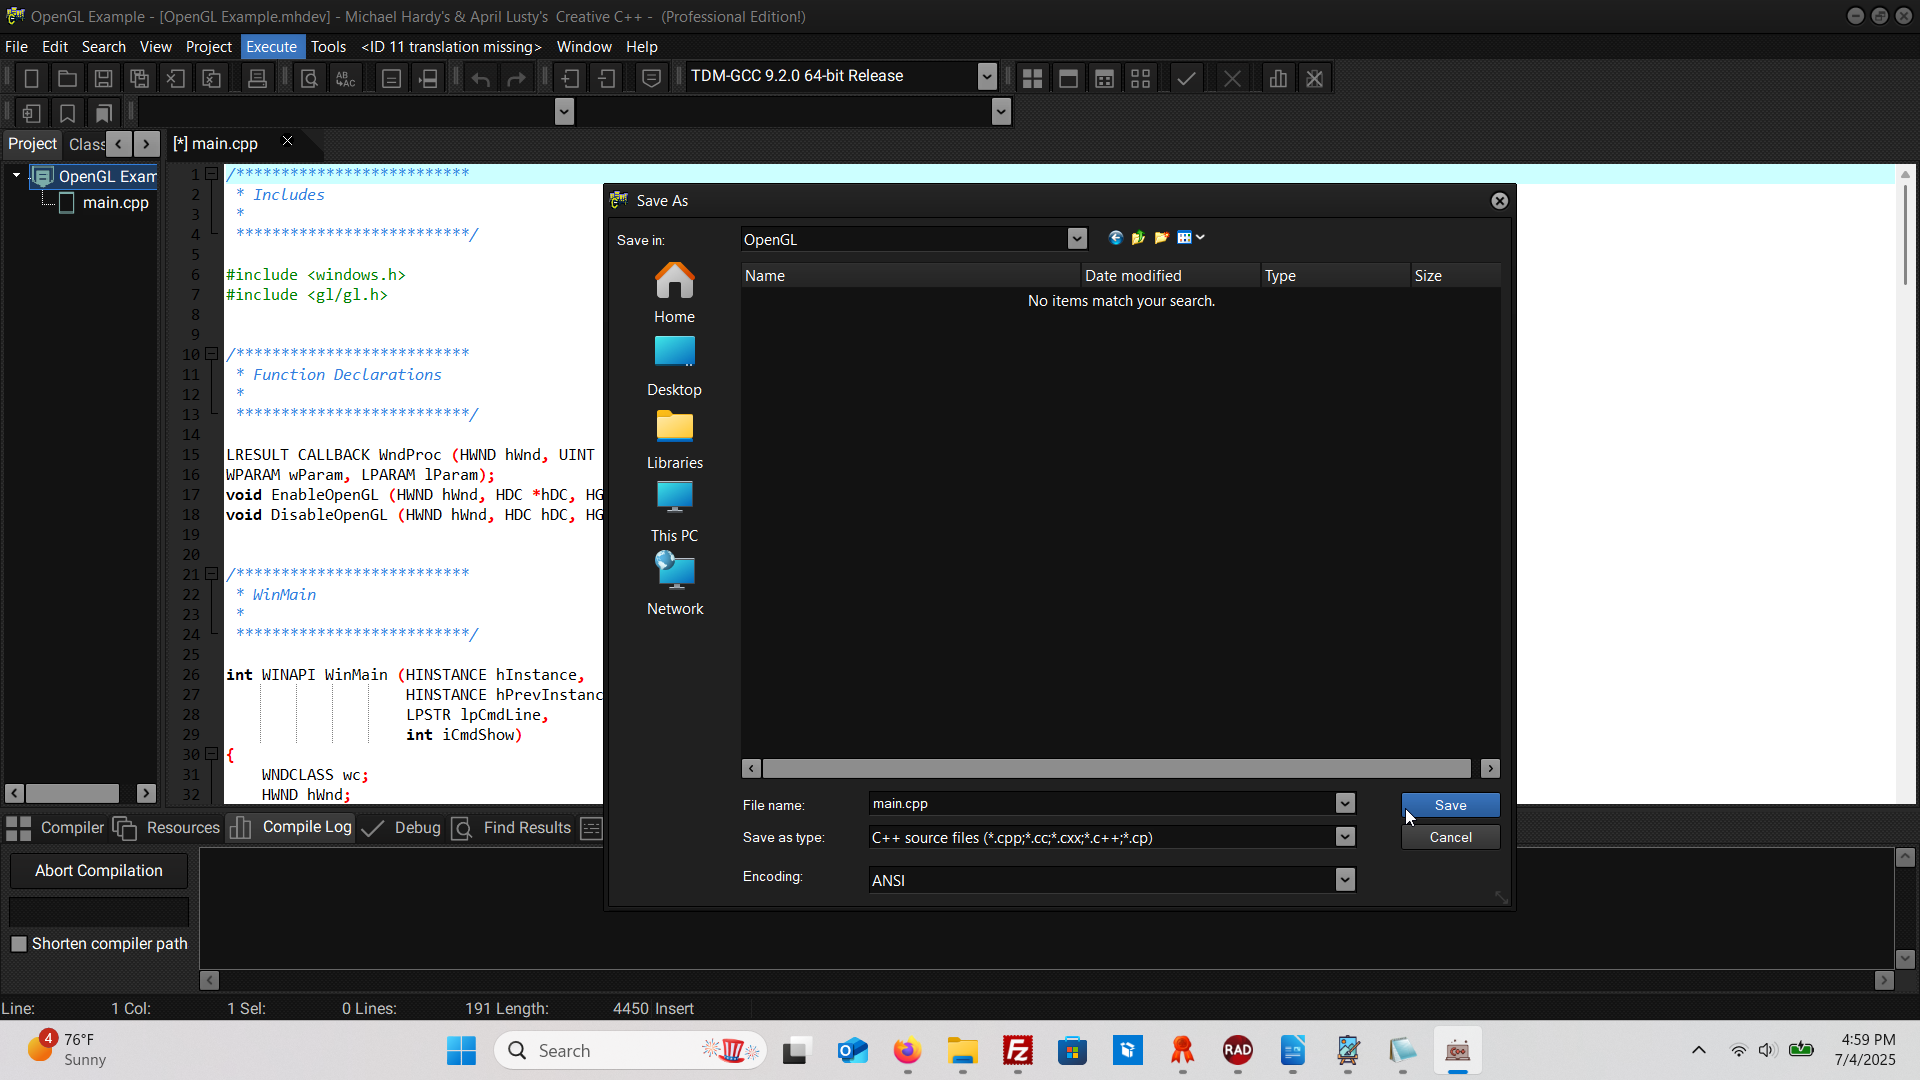Open the View Menu icon in Save As dialog
The image size is (1920, 1080).
point(1190,238)
